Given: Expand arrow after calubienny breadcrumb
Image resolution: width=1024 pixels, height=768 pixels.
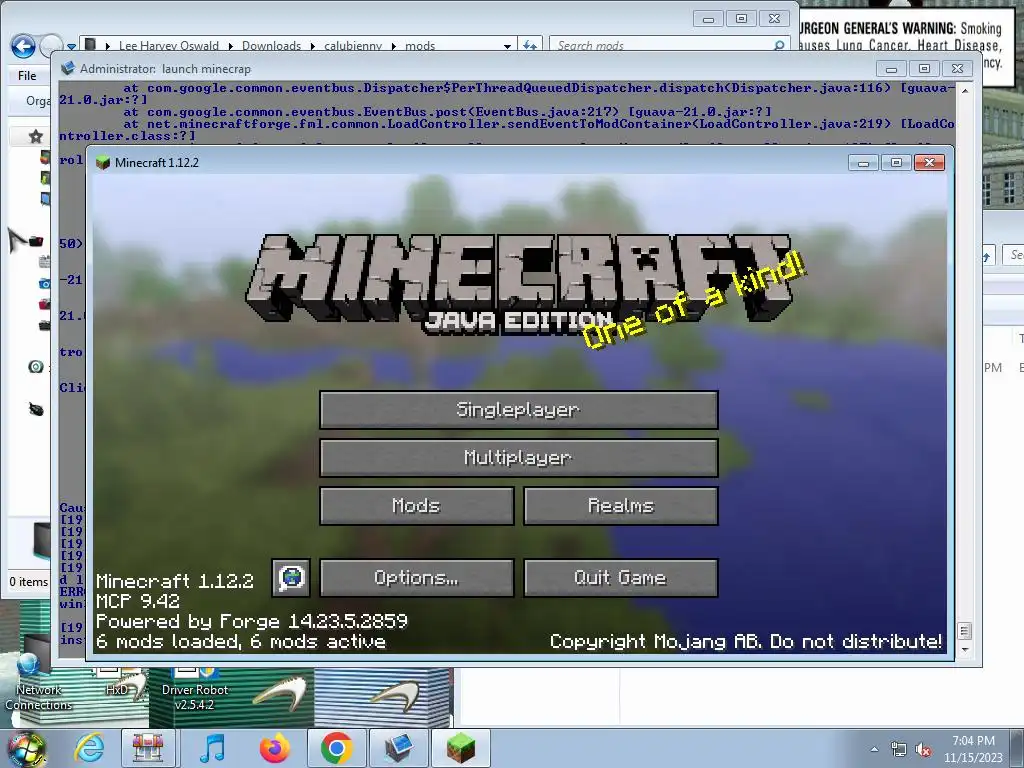Looking at the screenshot, I should (394, 46).
